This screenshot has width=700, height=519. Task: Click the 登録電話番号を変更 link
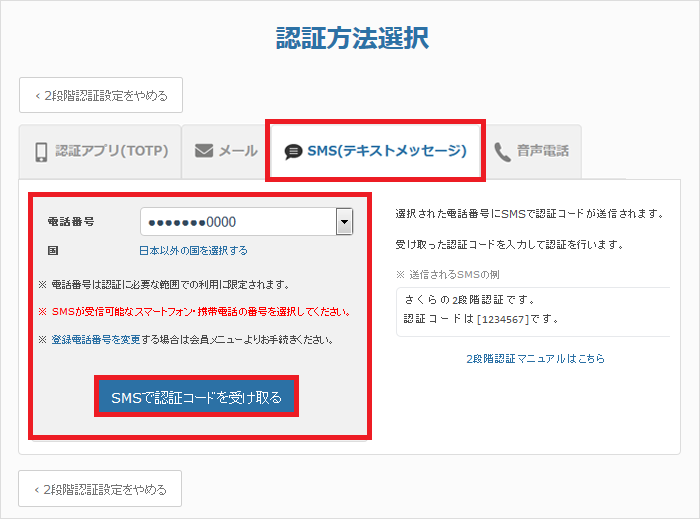tap(94, 339)
